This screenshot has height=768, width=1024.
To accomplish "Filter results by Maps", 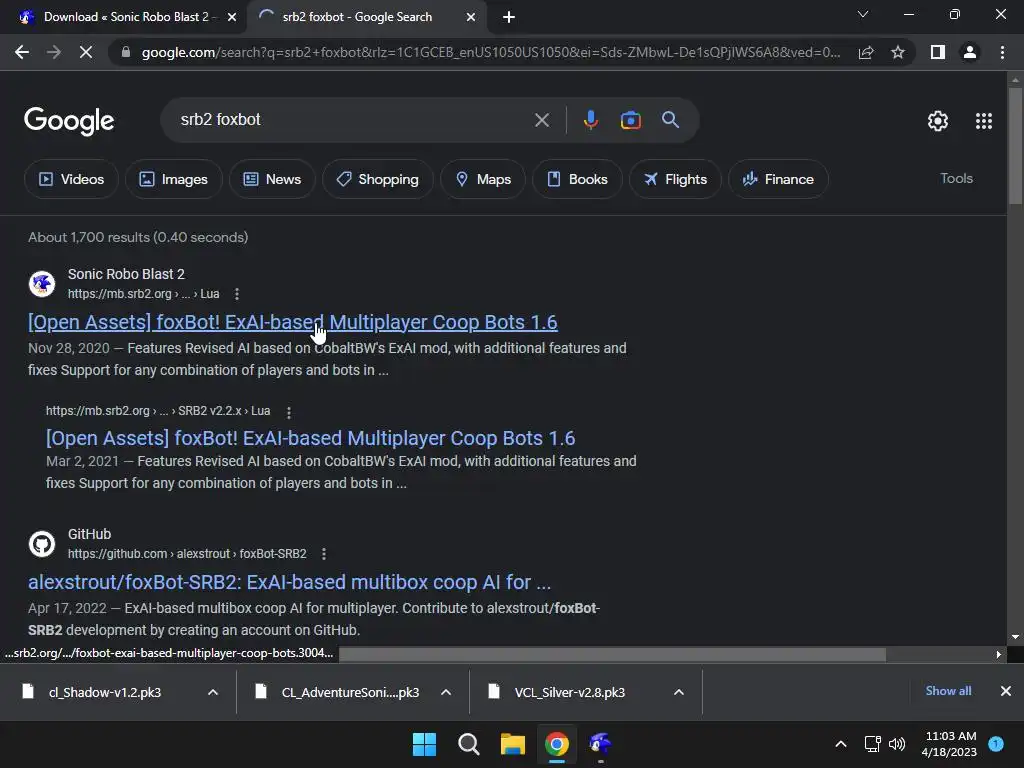I will [x=483, y=179].
